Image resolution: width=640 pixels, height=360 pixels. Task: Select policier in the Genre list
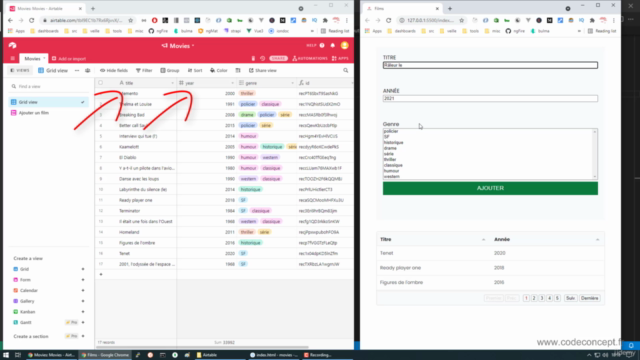tap(391, 131)
